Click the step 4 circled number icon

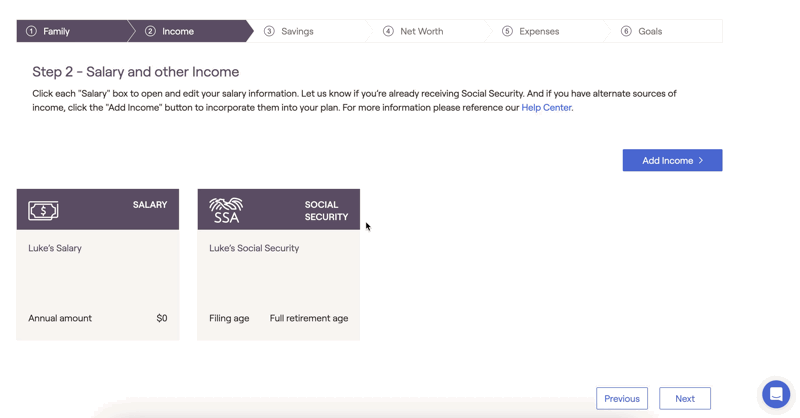[x=388, y=31]
